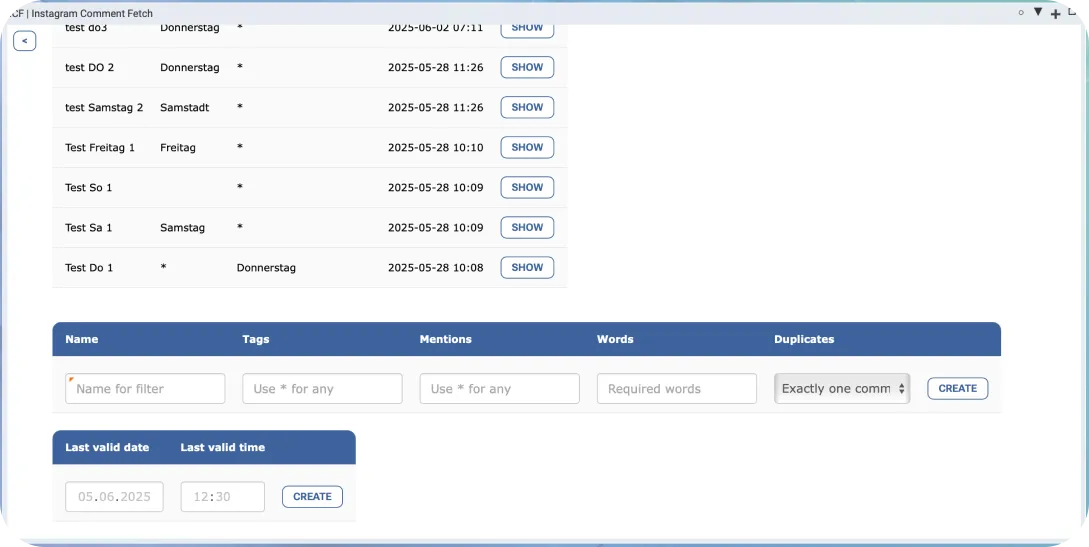Screen dimensions: 1089x547
Task: Click the back arrow button
Action: (x=24, y=41)
